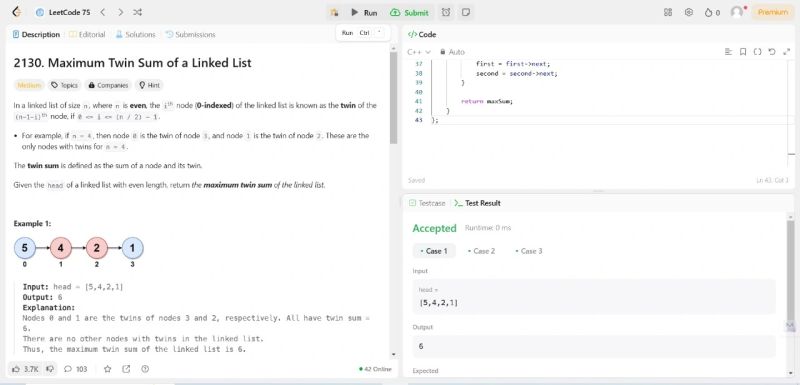Switch to the Test Result tab
This screenshot has height=385, width=800.
click(478, 203)
